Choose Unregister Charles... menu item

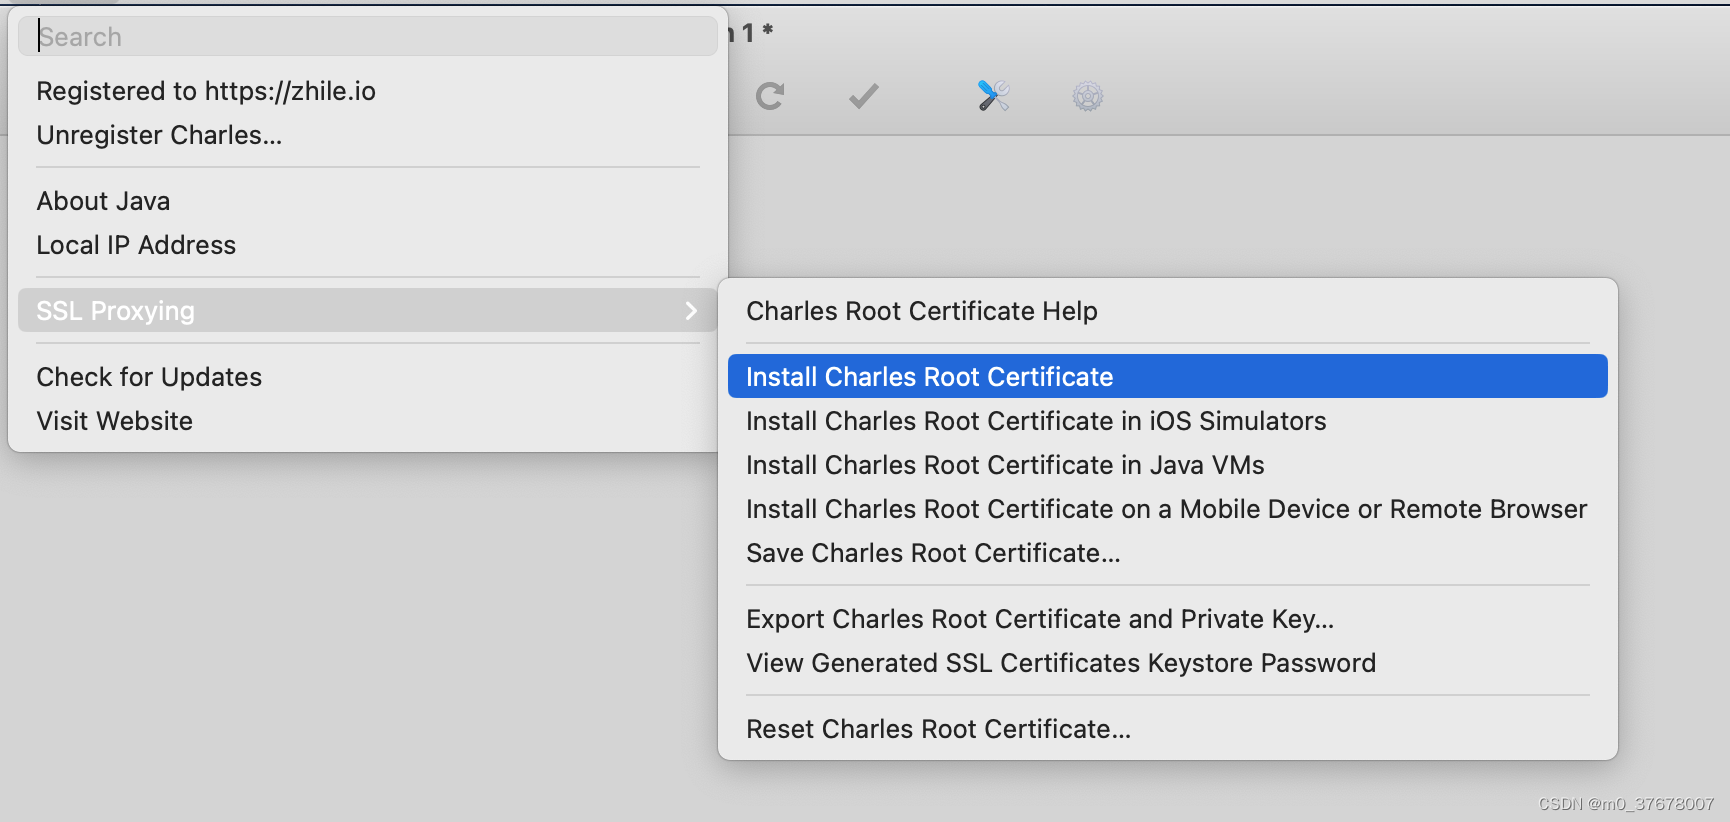pyautogui.click(x=368, y=135)
